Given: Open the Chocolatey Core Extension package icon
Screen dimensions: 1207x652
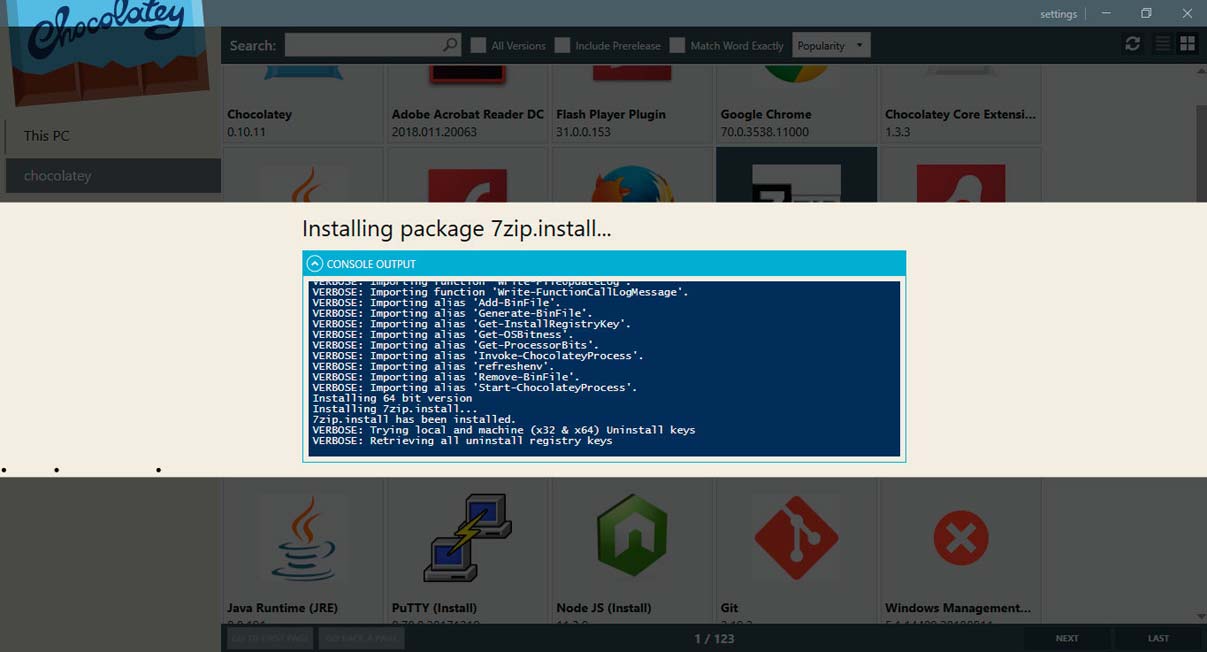Looking at the screenshot, I should [960, 71].
